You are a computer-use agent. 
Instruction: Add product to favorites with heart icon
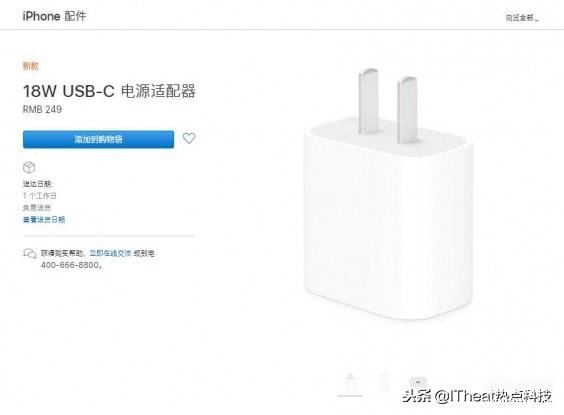[x=189, y=138]
